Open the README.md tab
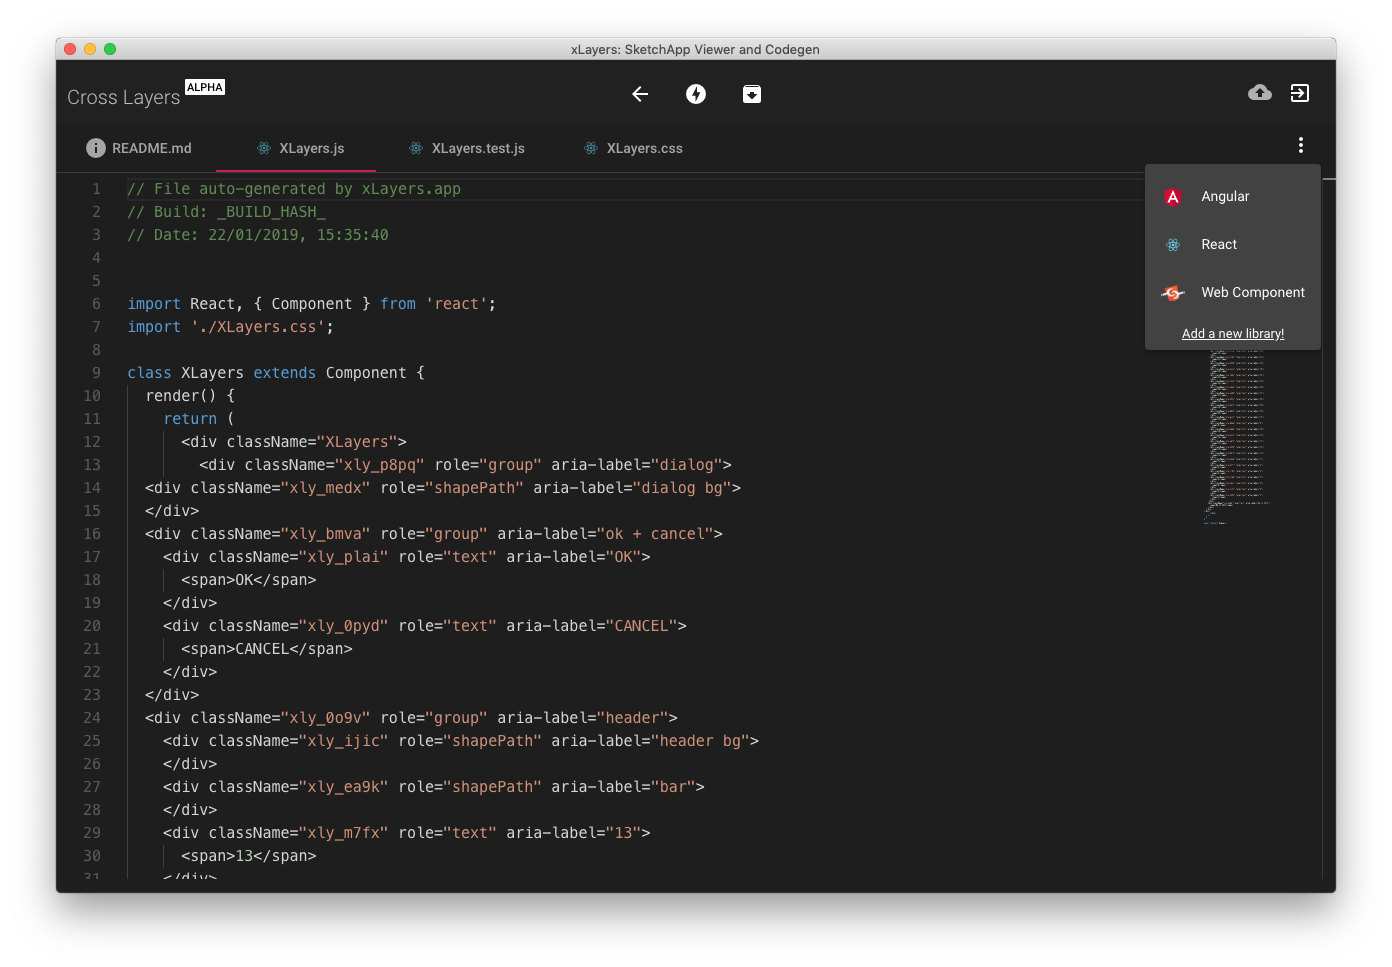The image size is (1392, 967). pos(138,148)
